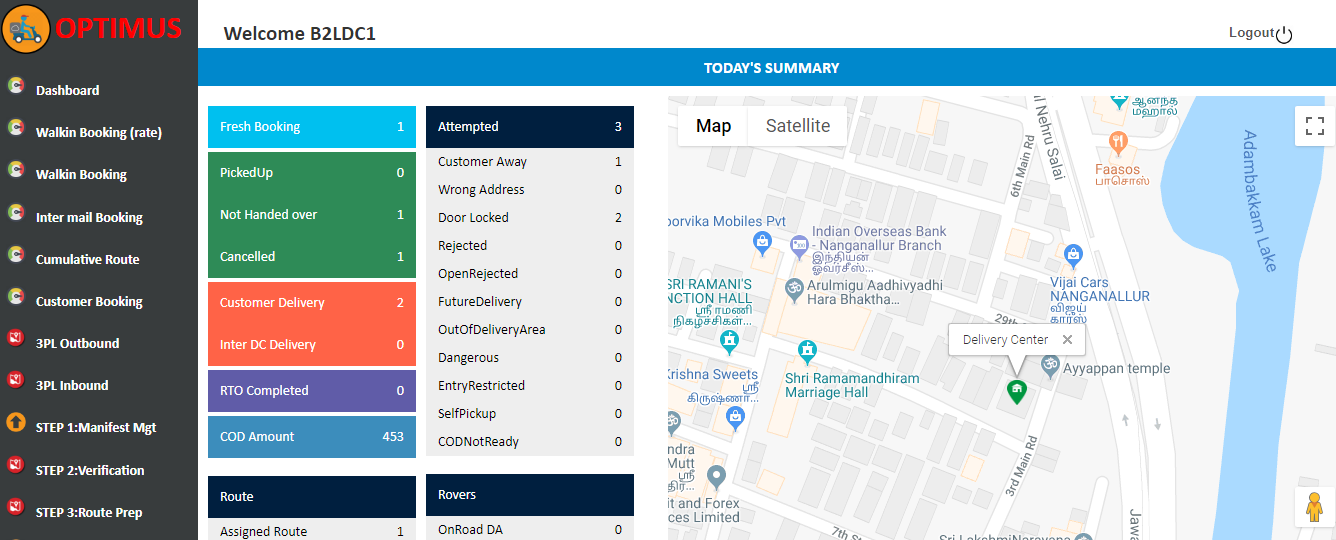Click the Faasos restaurant marker on map
The height and width of the screenshot is (540, 1336).
tap(1118, 142)
